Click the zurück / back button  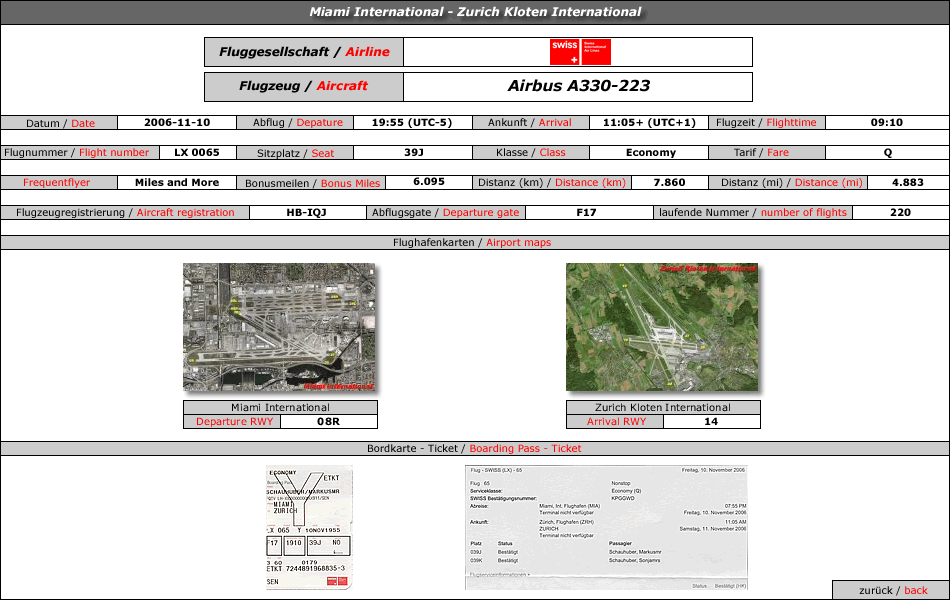tap(892, 590)
